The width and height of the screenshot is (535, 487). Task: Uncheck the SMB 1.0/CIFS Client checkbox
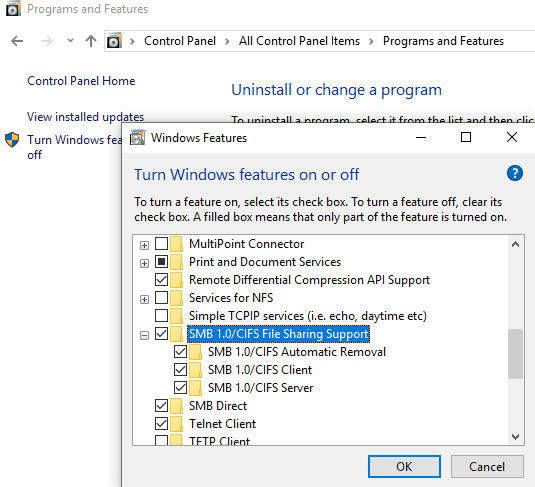180,370
